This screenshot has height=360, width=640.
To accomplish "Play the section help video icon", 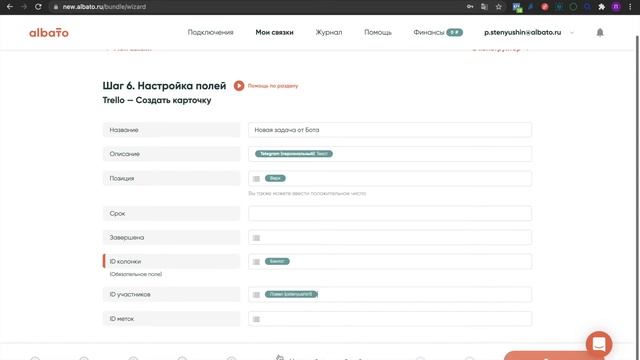I will pyautogui.click(x=239, y=86).
